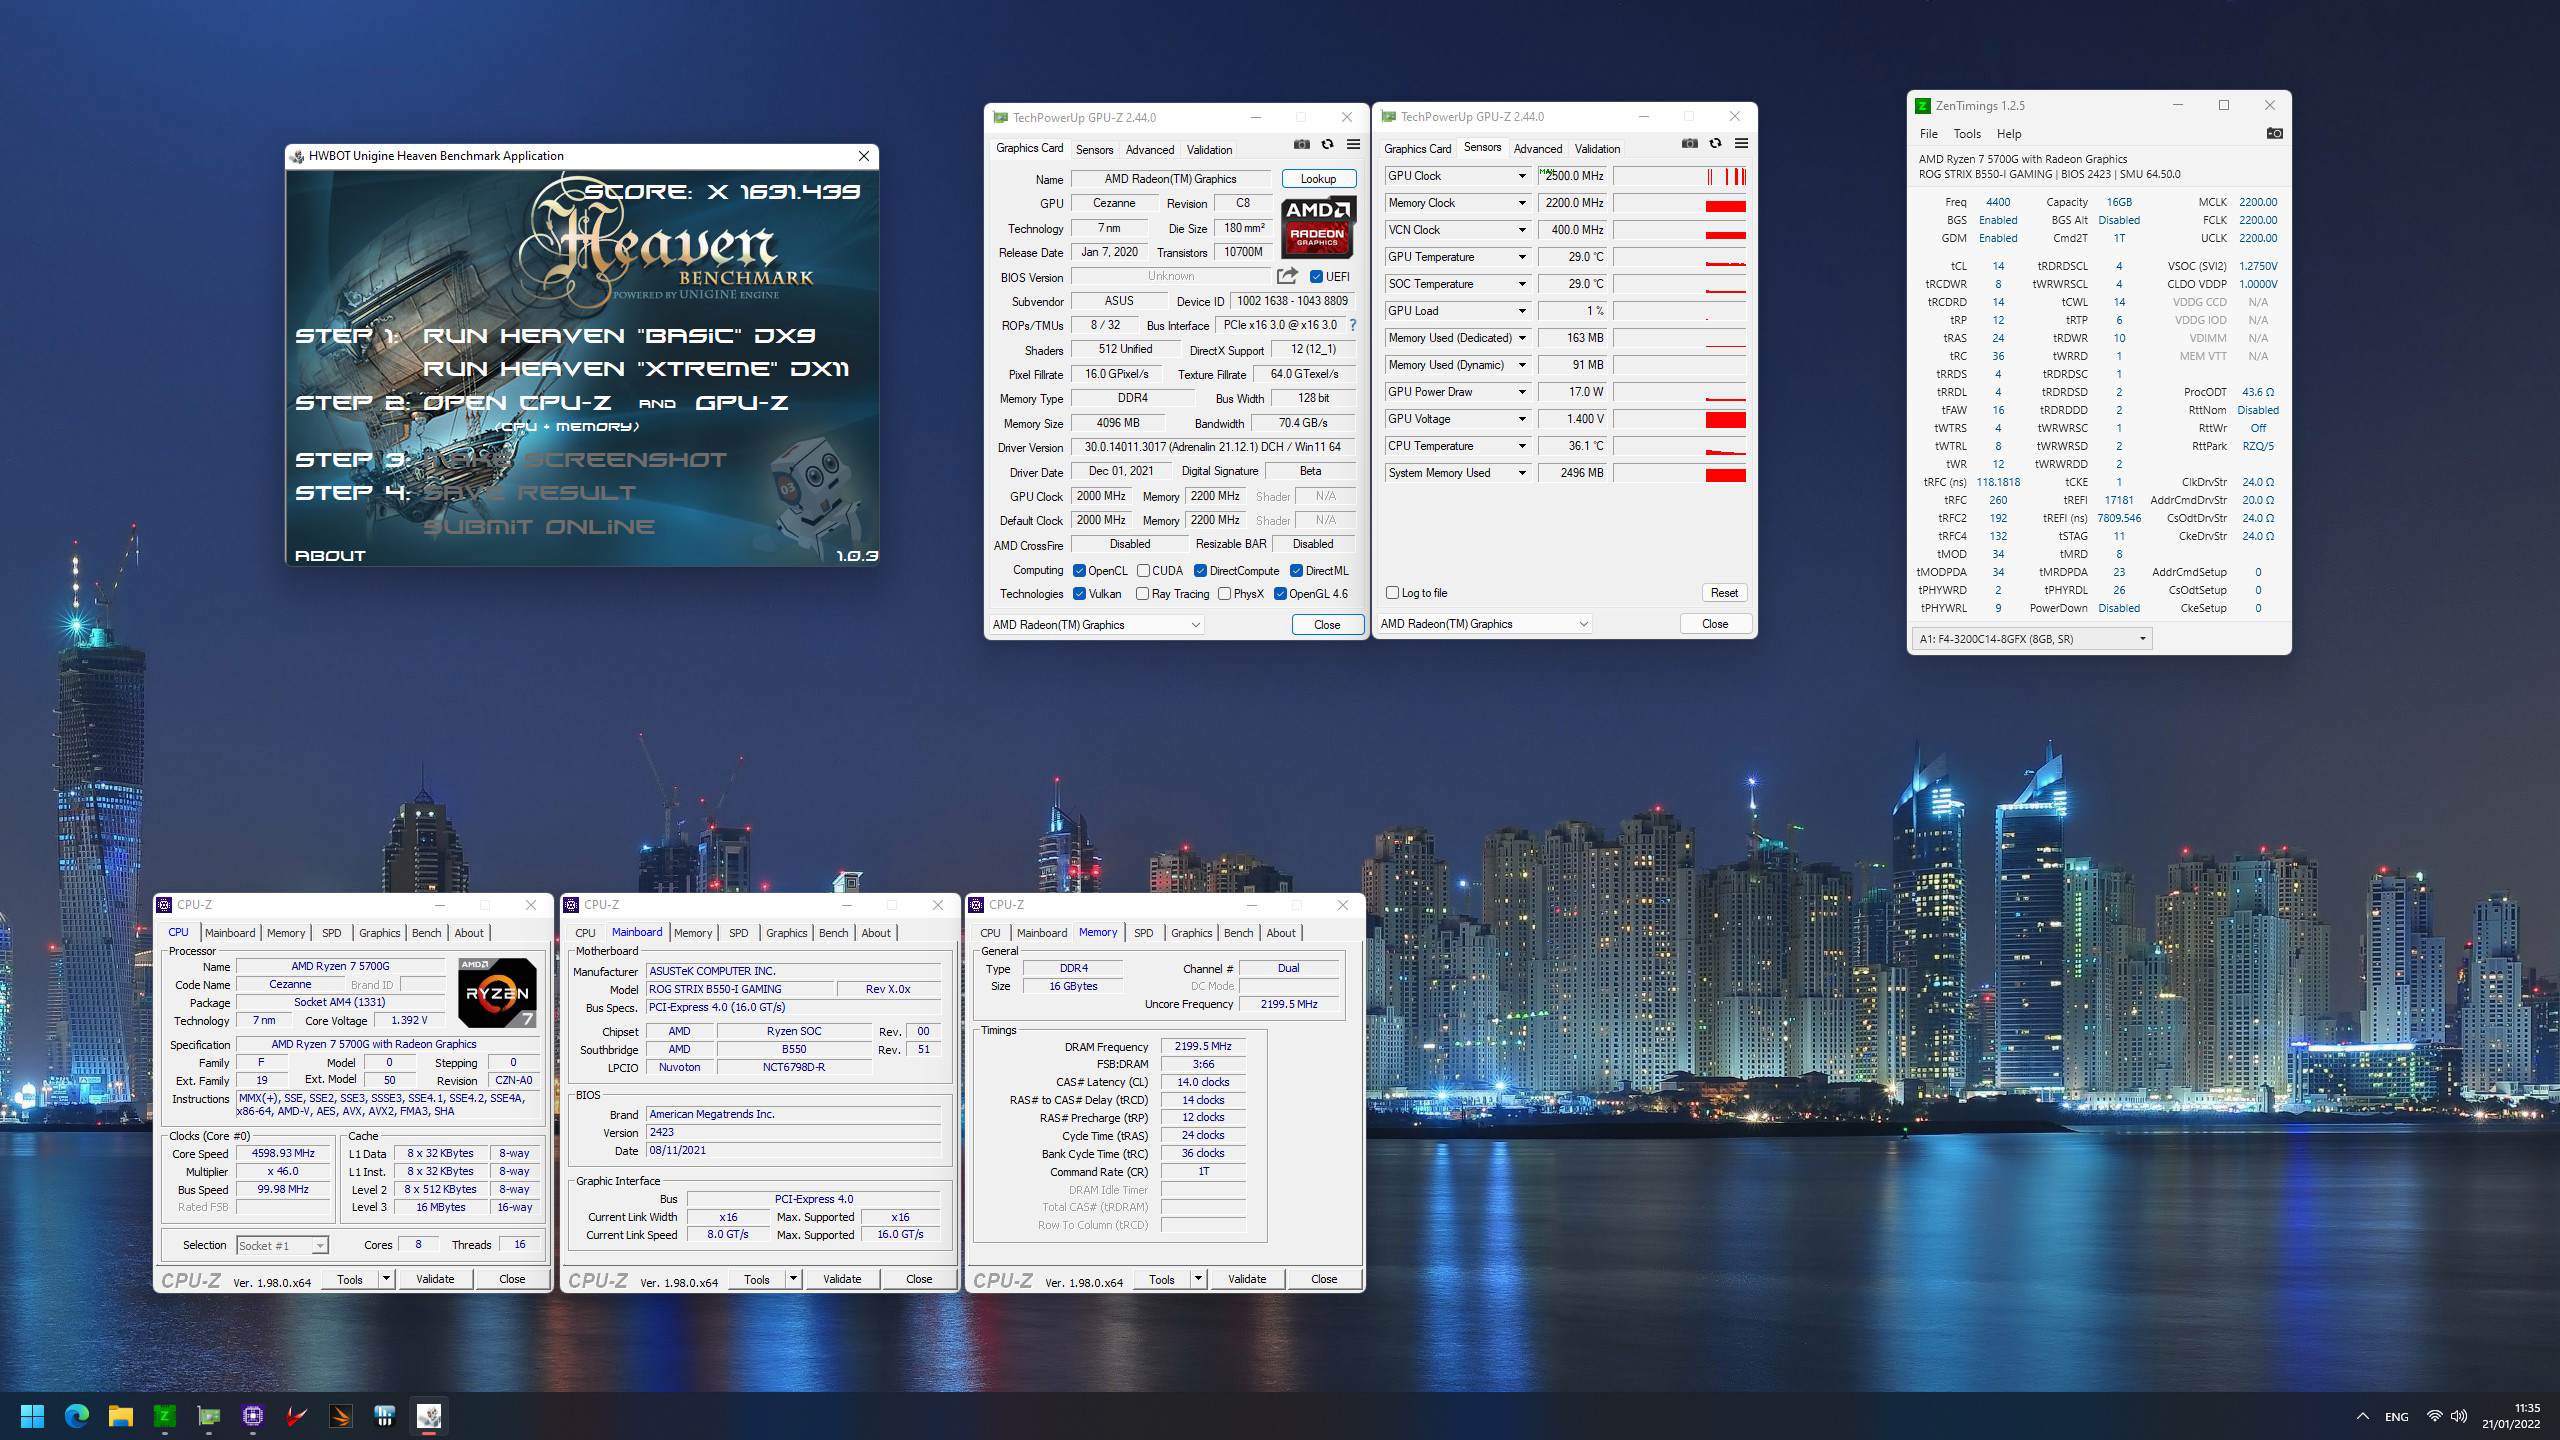The width and height of the screenshot is (2560, 1440).
Task: Expand the VCN Clock sensor dropdown
Action: 1522,230
